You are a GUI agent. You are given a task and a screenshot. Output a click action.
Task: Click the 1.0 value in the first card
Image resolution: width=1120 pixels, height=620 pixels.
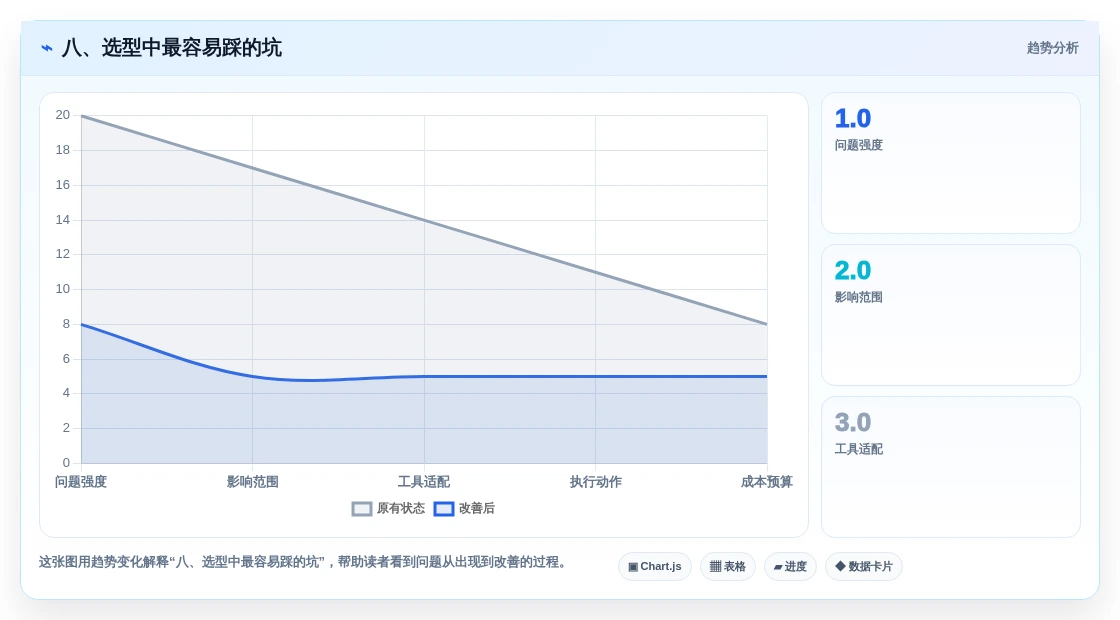coord(853,119)
